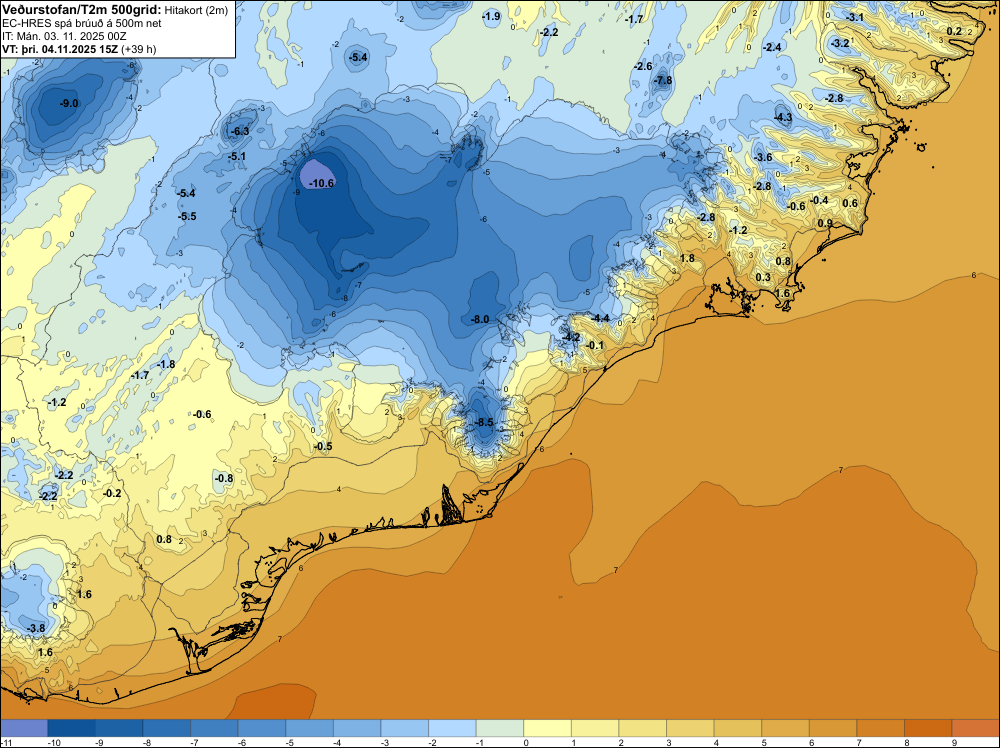
Task: Click the -8.5 temperature value
Action: [x=484, y=422]
